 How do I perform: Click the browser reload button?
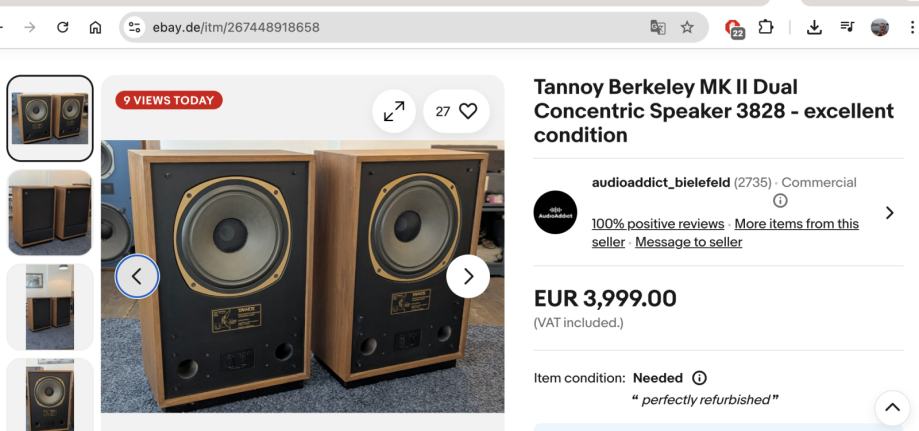pos(63,28)
